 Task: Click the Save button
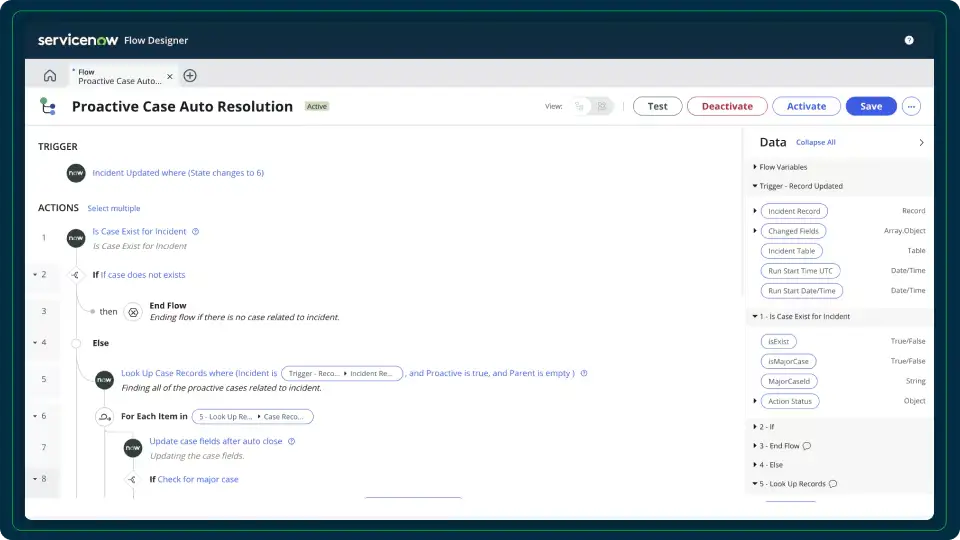pos(871,106)
